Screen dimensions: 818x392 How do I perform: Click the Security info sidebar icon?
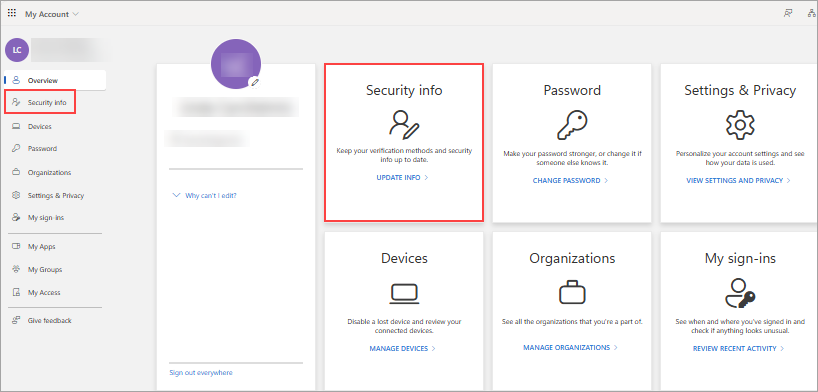coord(16,102)
